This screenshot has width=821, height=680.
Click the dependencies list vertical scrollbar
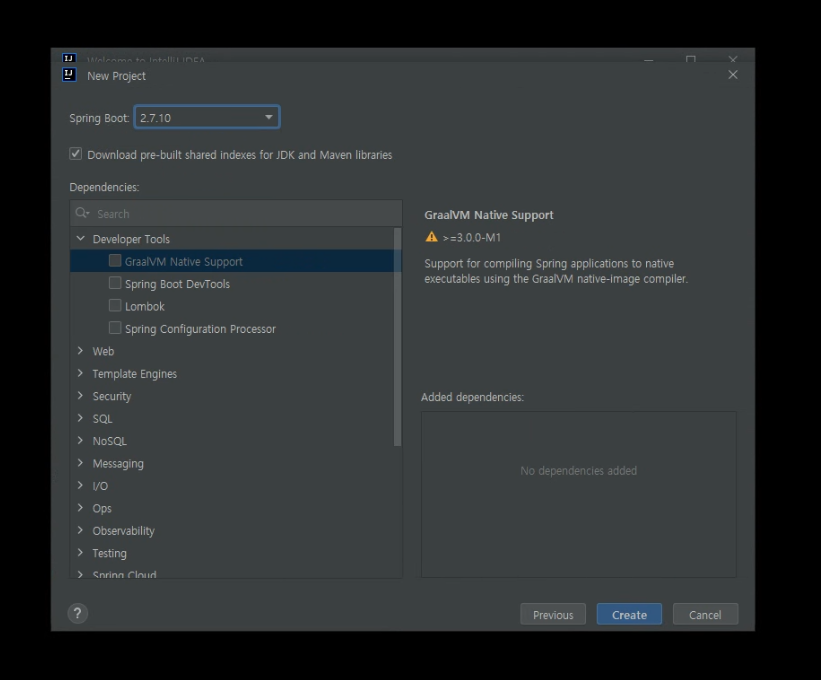pyautogui.click(x=397, y=337)
